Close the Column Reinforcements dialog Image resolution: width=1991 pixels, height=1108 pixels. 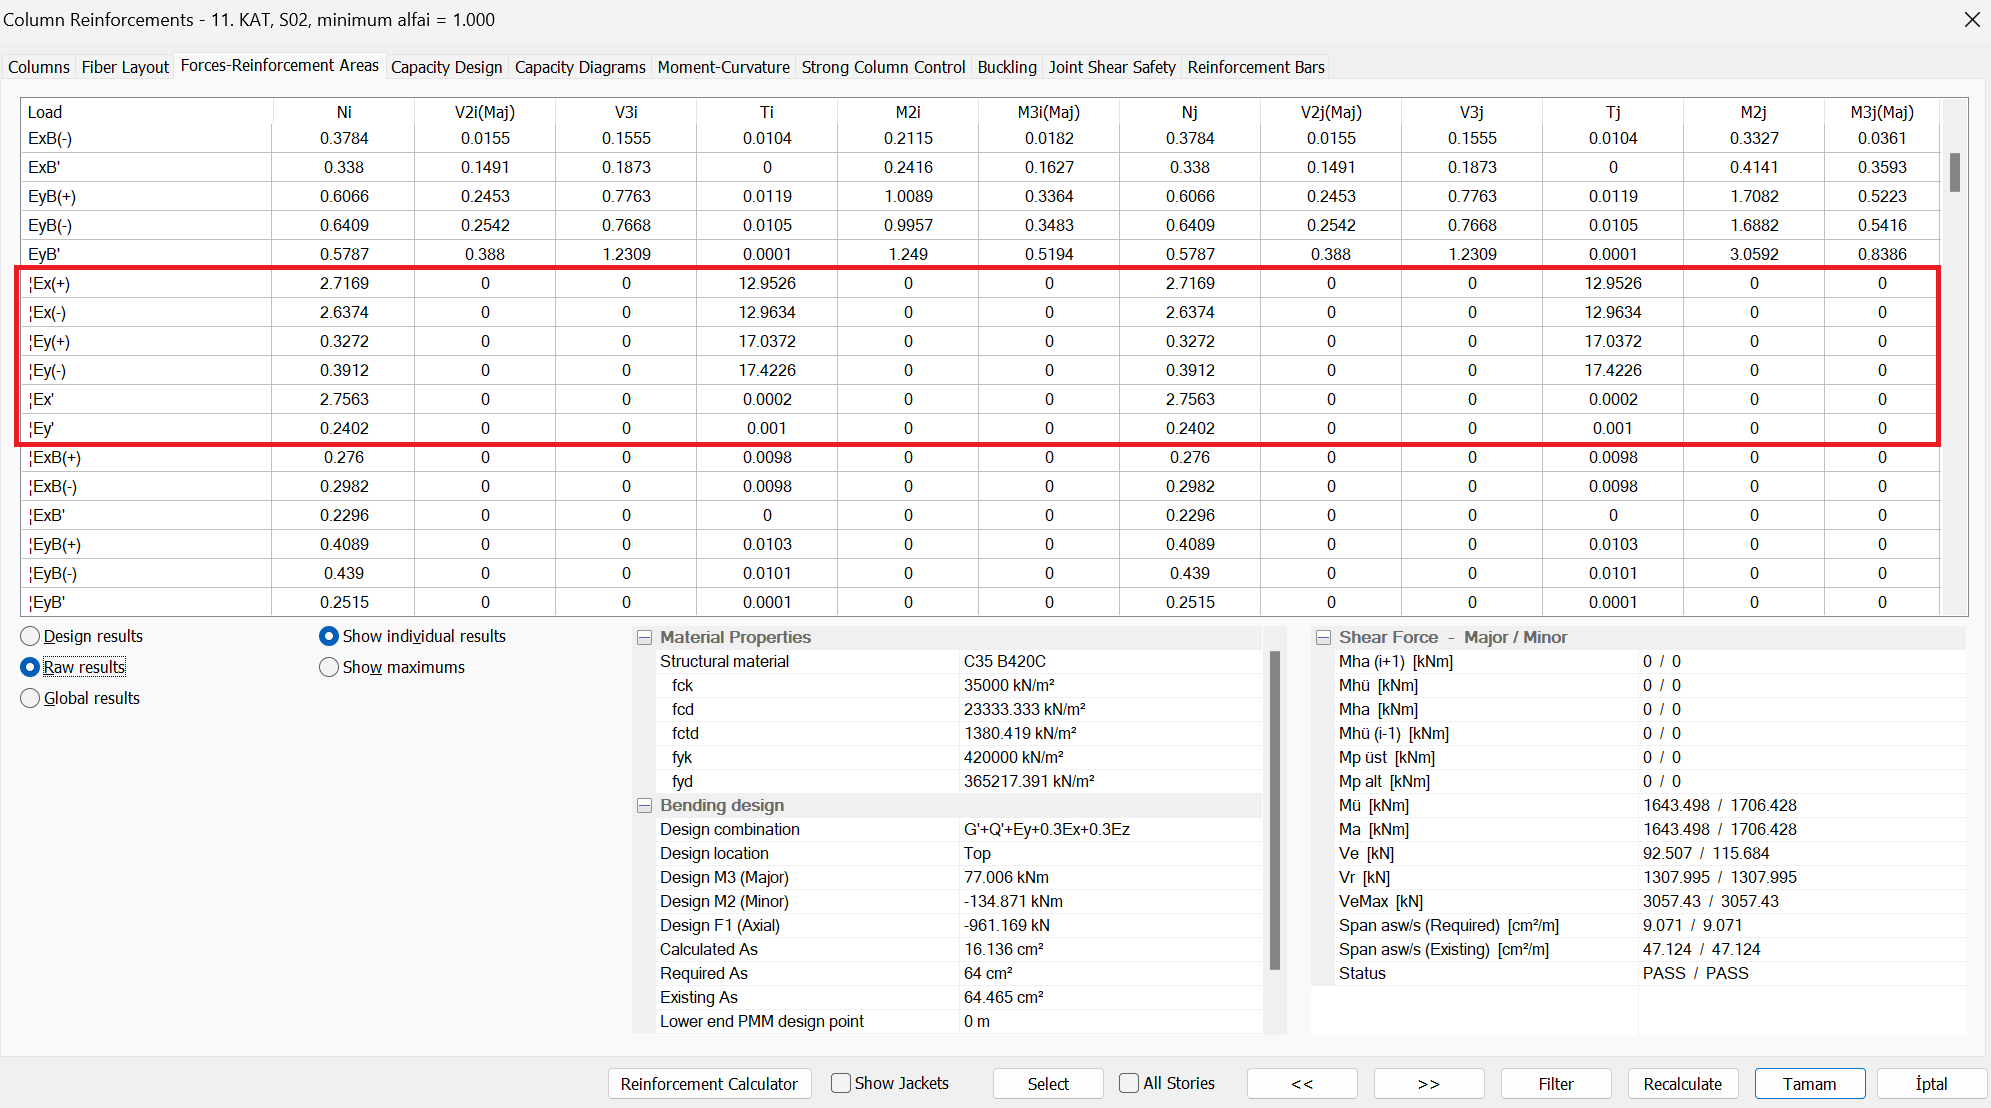(x=1971, y=20)
